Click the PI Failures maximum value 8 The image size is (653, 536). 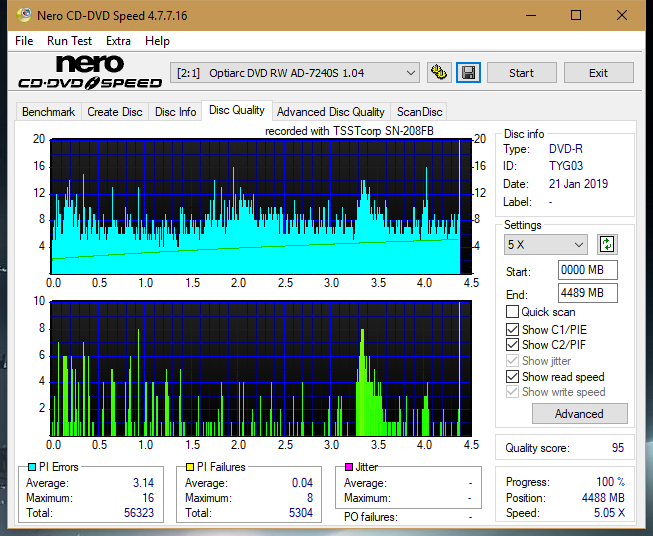(x=310, y=498)
